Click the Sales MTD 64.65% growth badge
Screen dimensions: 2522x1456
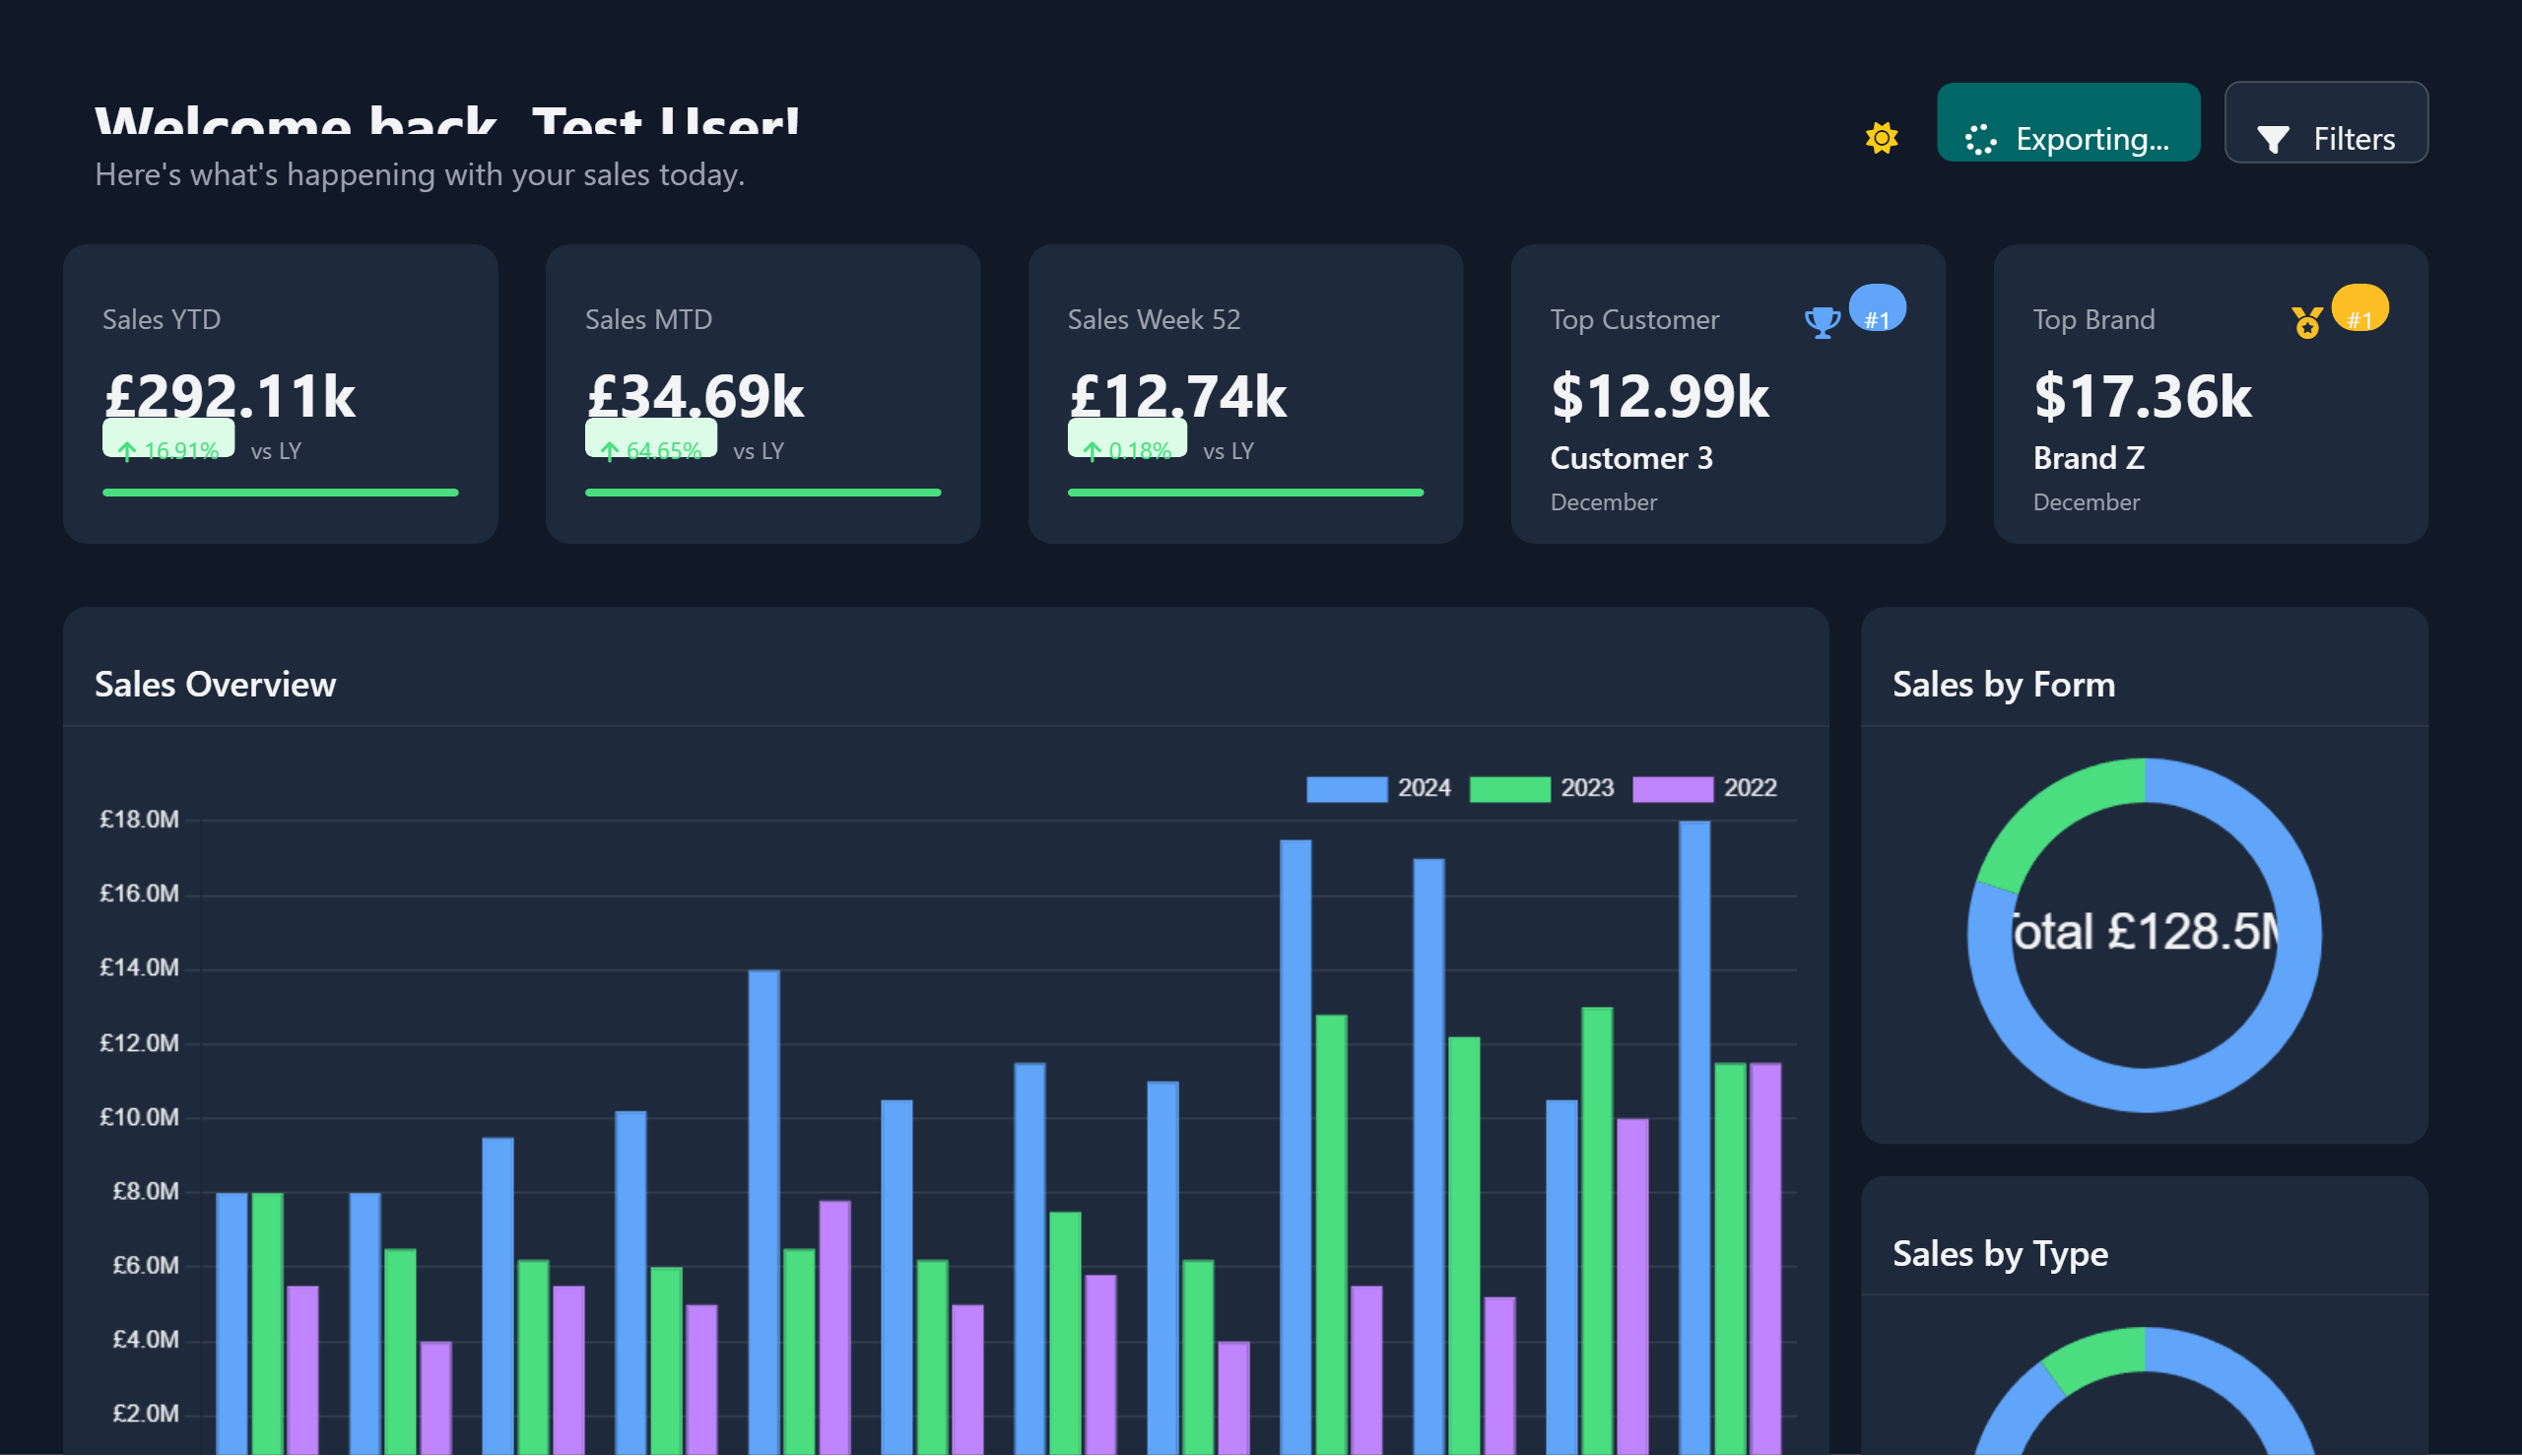651,440
